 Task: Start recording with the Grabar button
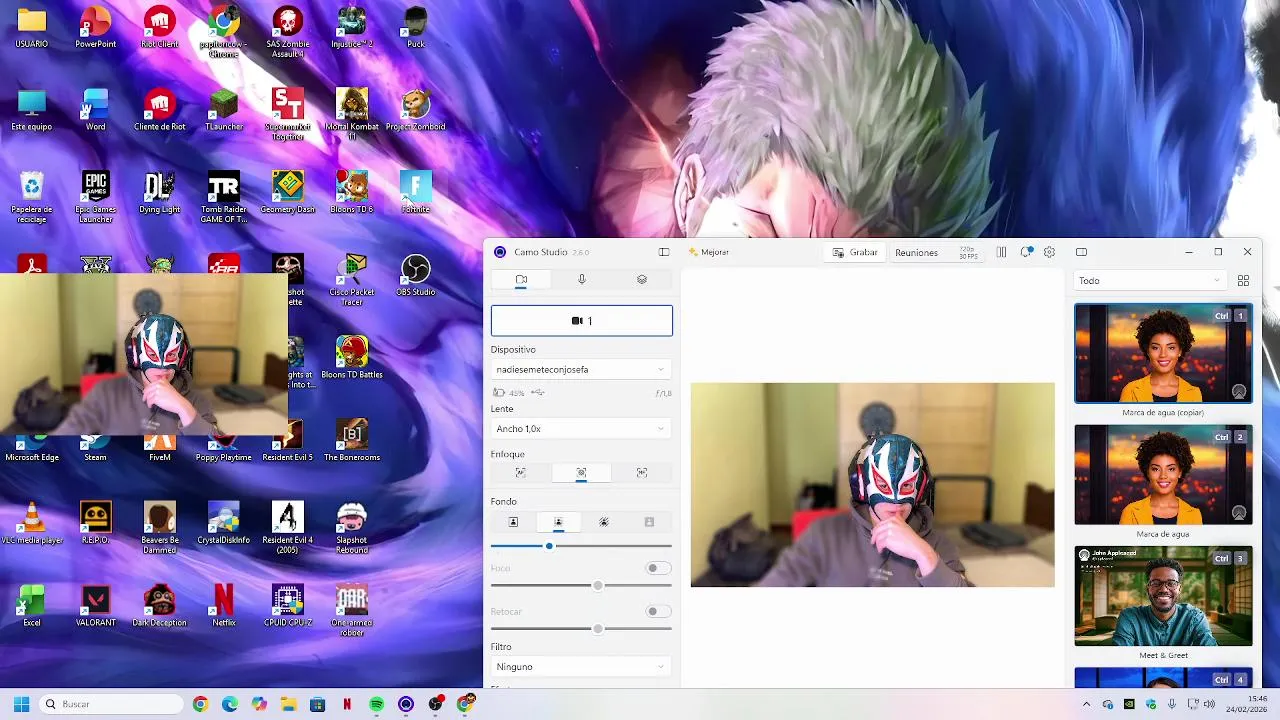(855, 252)
